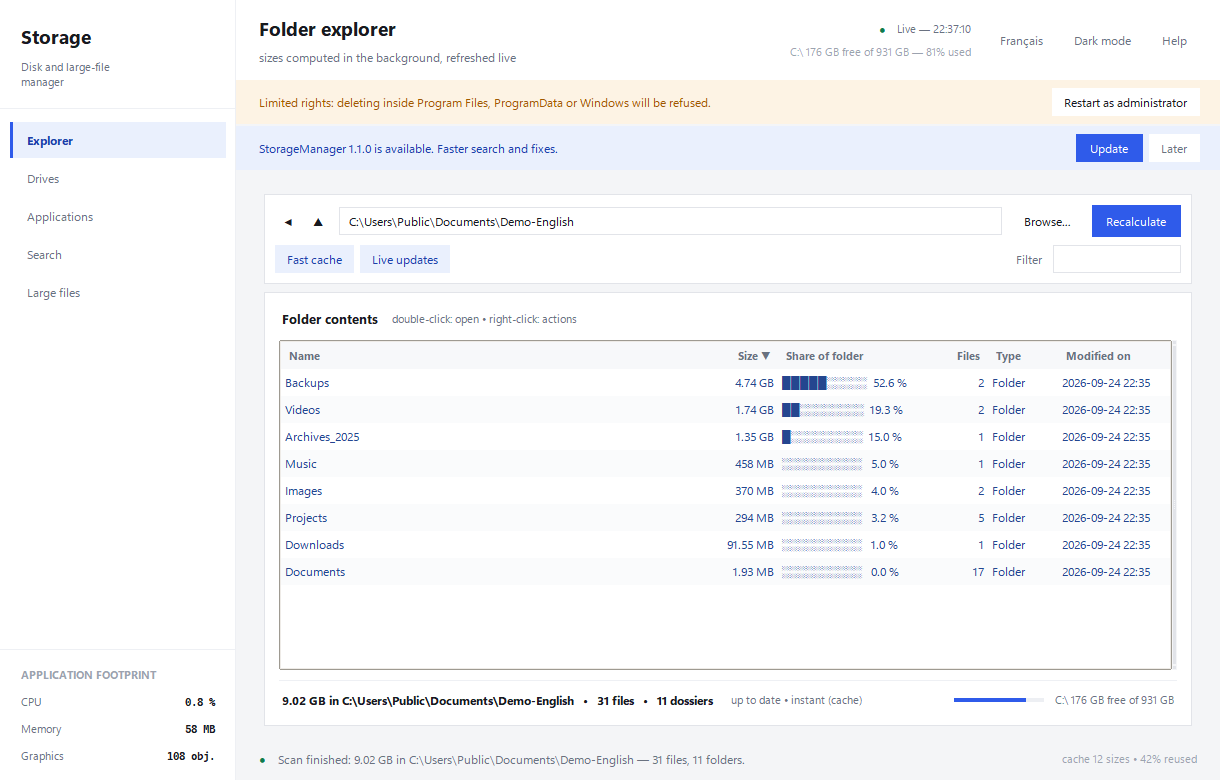Select the Videos folder row
Image resolution: width=1220 pixels, height=780 pixels.
[x=725, y=410]
